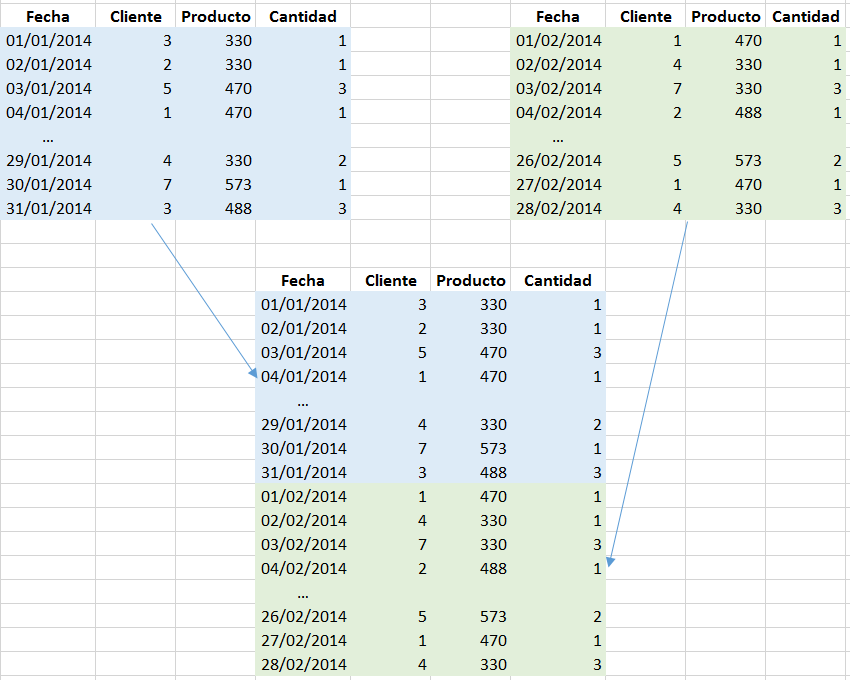The width and height of the screenshot is (850, 680).
Task: Select the date cell 01/01/2014 in the left table
Action: pyautogui.click(x=47, y=40)
